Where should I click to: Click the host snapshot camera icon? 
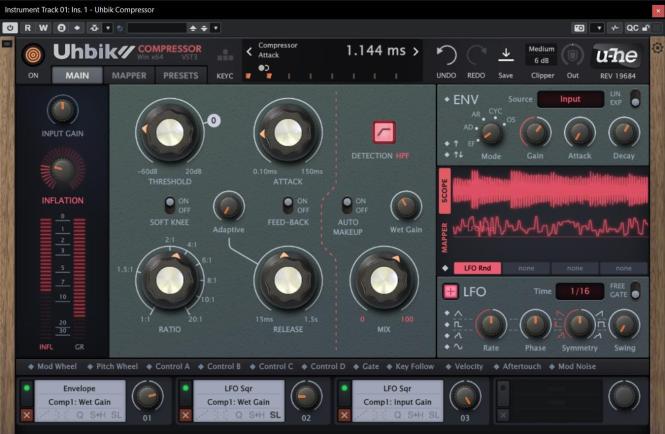tap(579, 28)
